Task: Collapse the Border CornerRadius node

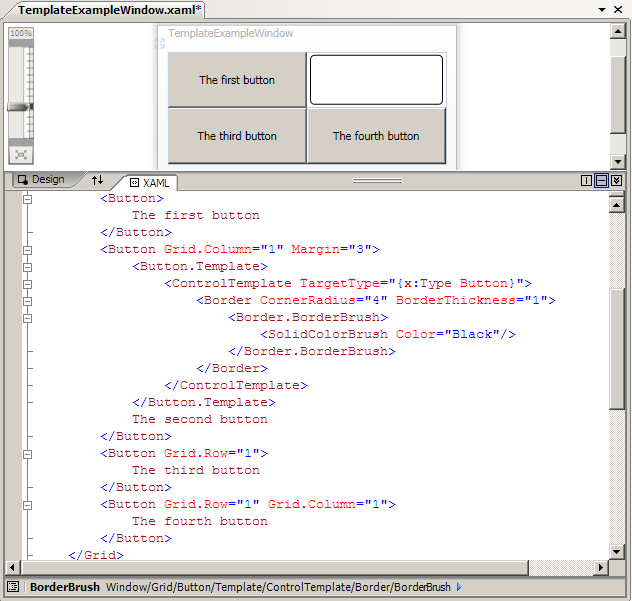Action: tap(27, 301)
